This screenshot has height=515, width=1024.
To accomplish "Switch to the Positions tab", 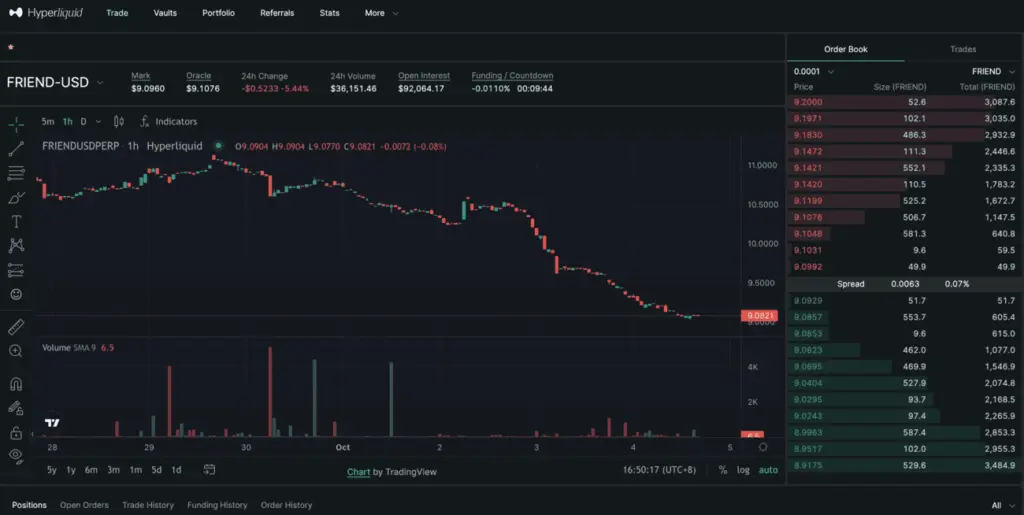I will click(x=29, y=505).
